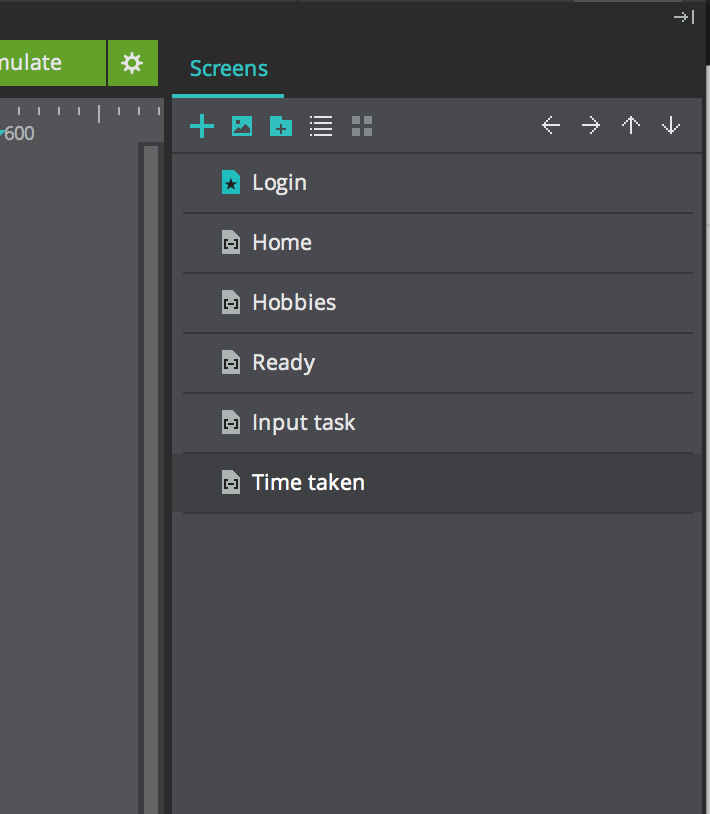
Task: Click the vertical canvas scrollbar
Action: (x=151, y=480)
